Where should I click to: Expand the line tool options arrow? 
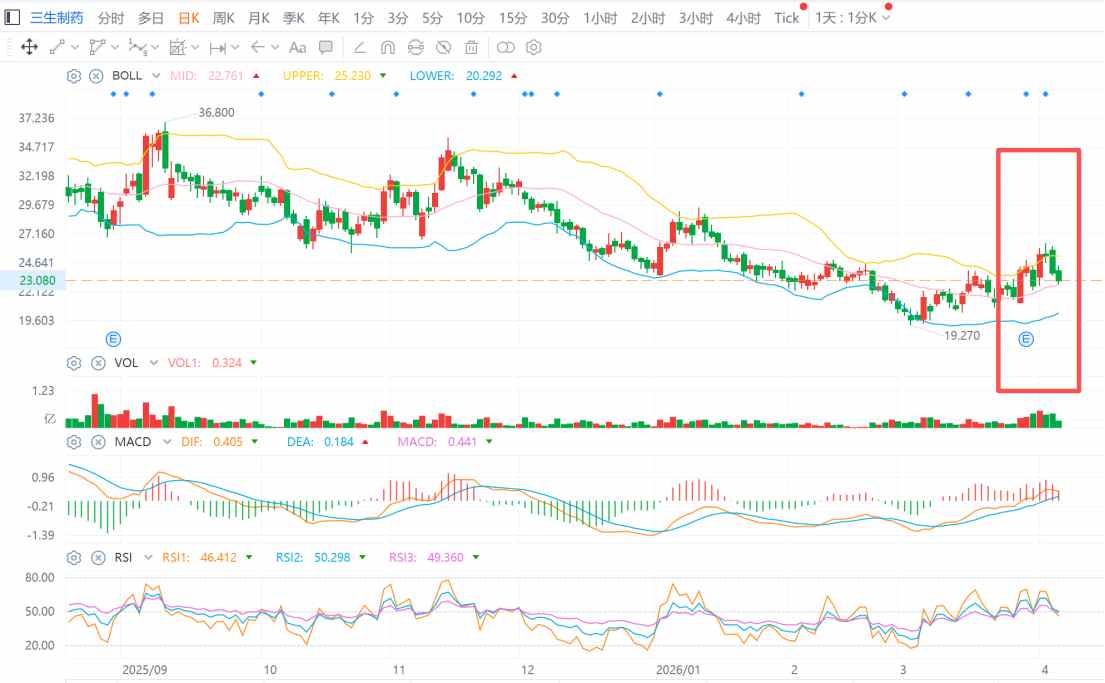(x=75, y=47)
